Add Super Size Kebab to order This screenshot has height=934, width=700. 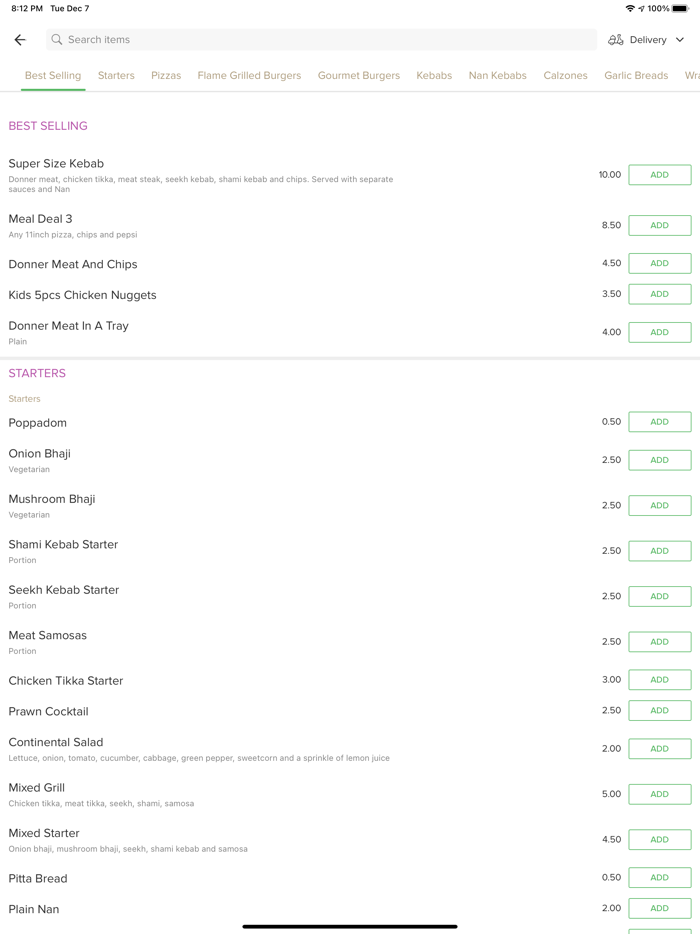[x=659, y=175]
